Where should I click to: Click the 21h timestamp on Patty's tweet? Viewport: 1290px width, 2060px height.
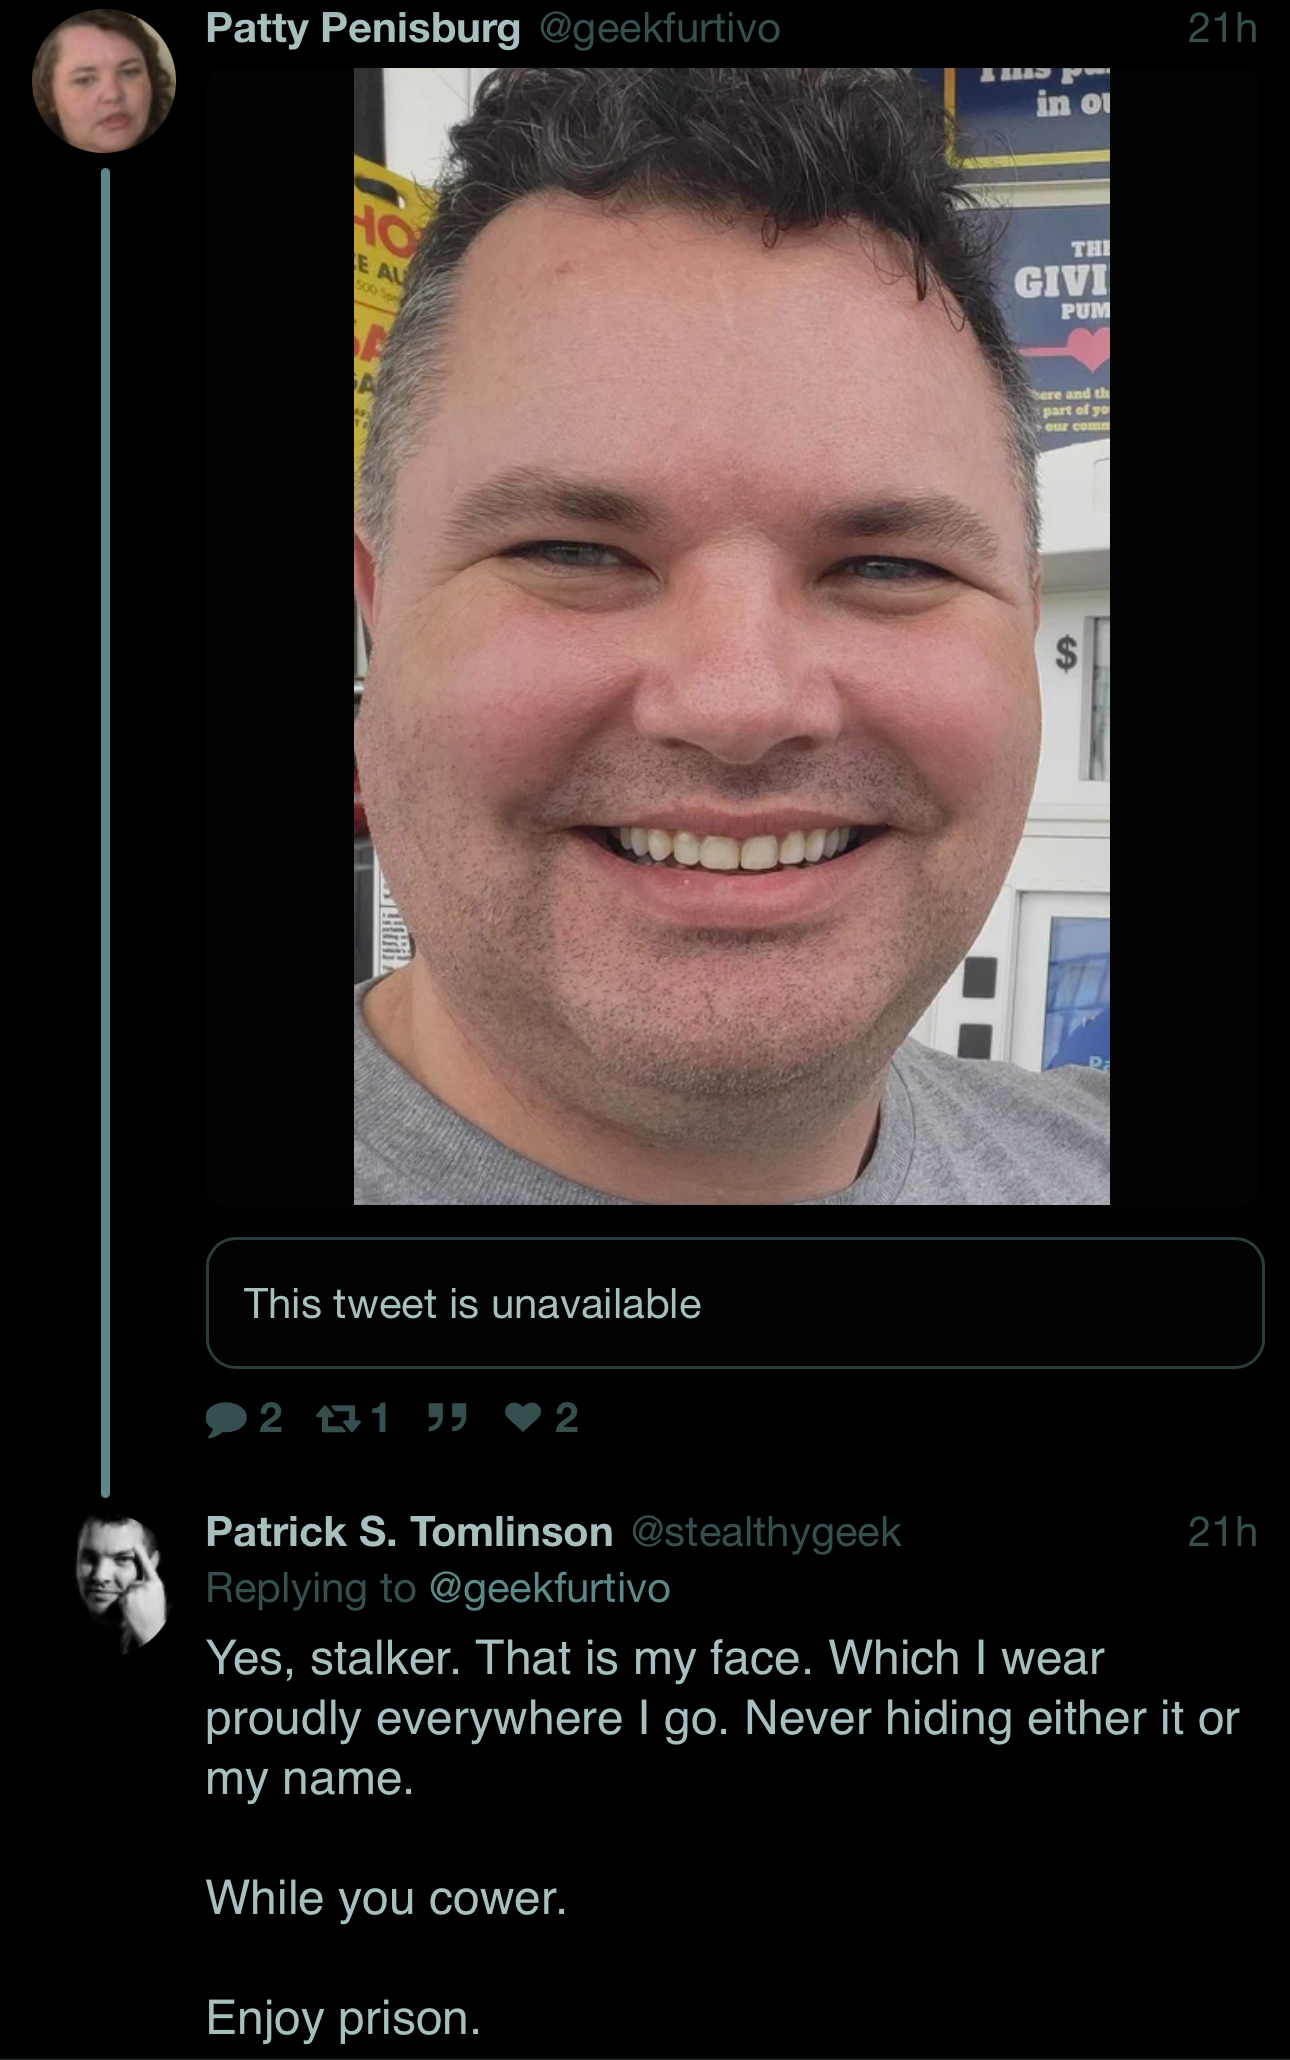point(1222,28)
